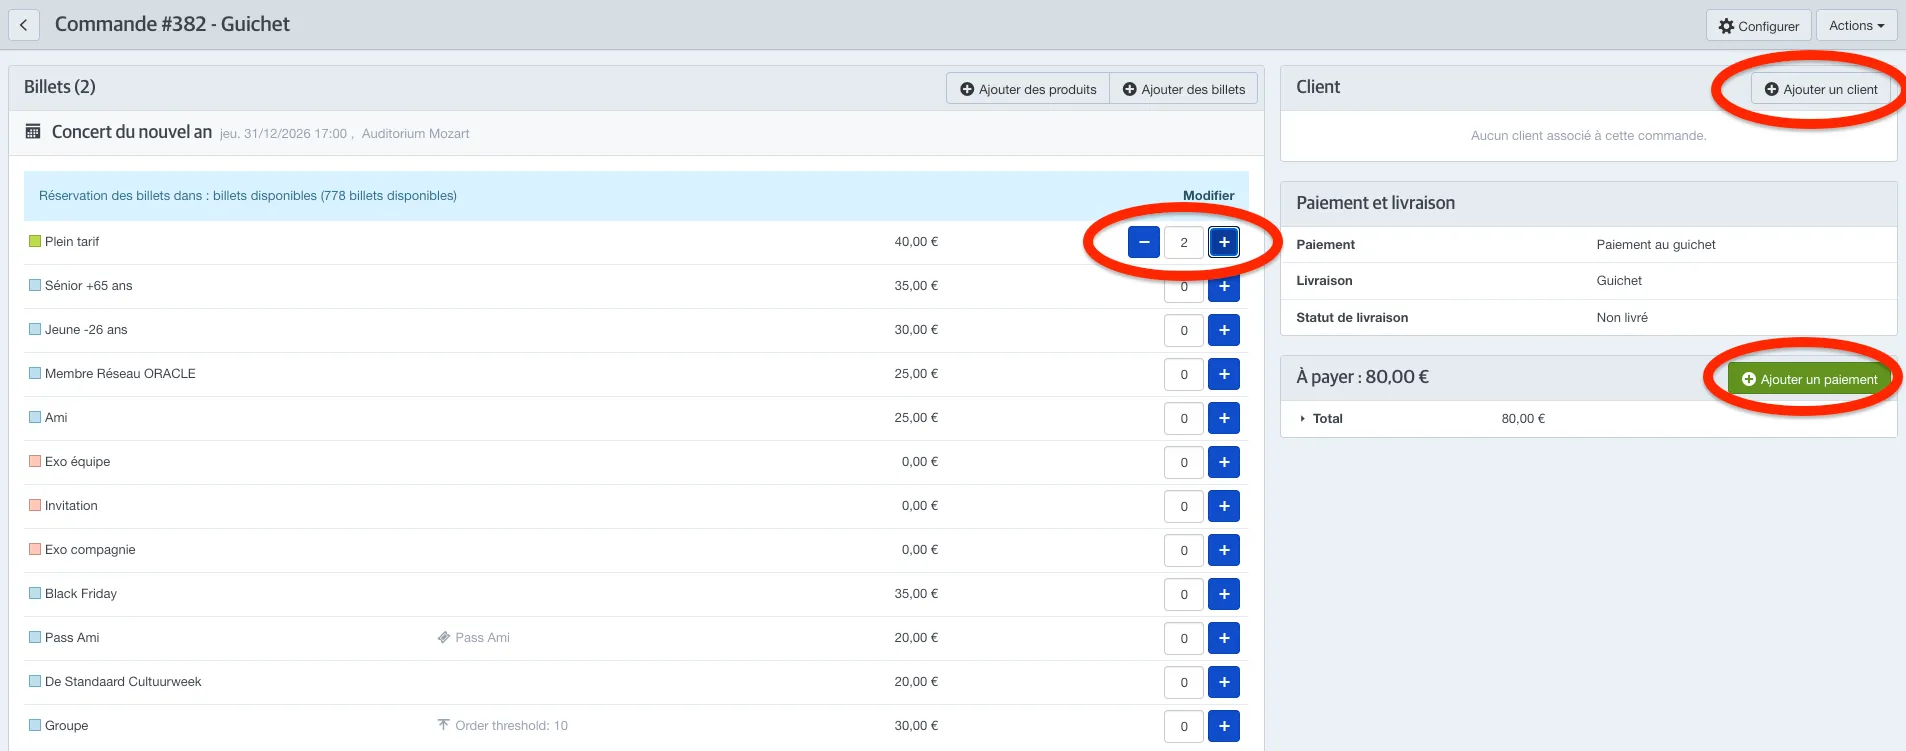The width and height of the screenshot is (1906, 751).
Task: Add an Exo équipe ticket with plus
Action: [1224, 462]
